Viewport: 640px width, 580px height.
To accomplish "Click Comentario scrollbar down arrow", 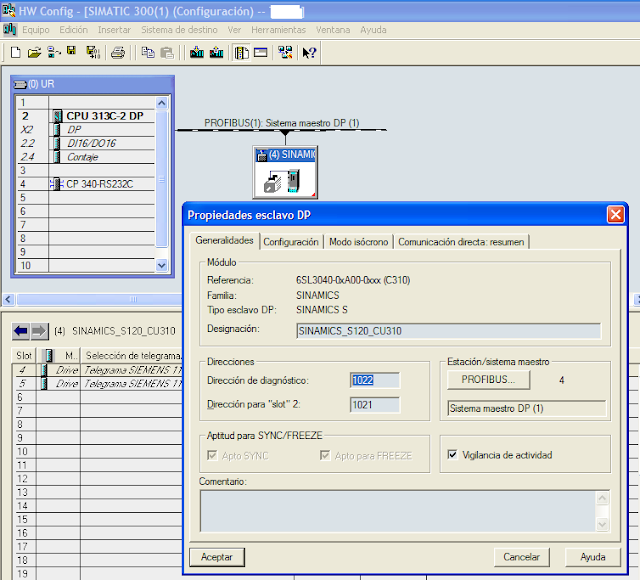I will 602,524.
